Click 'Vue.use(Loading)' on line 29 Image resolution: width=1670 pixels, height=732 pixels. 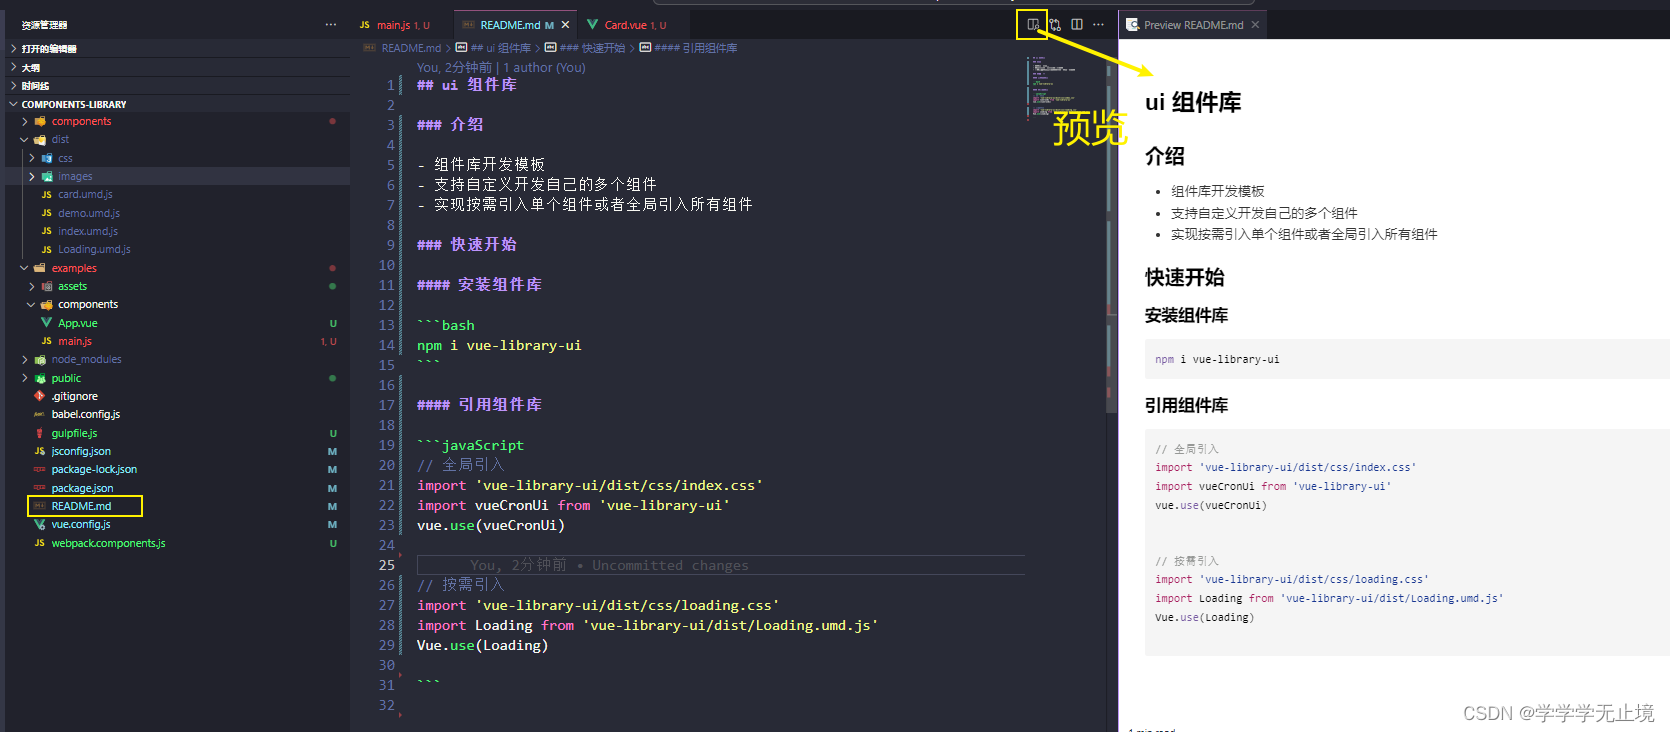[482, 645]
